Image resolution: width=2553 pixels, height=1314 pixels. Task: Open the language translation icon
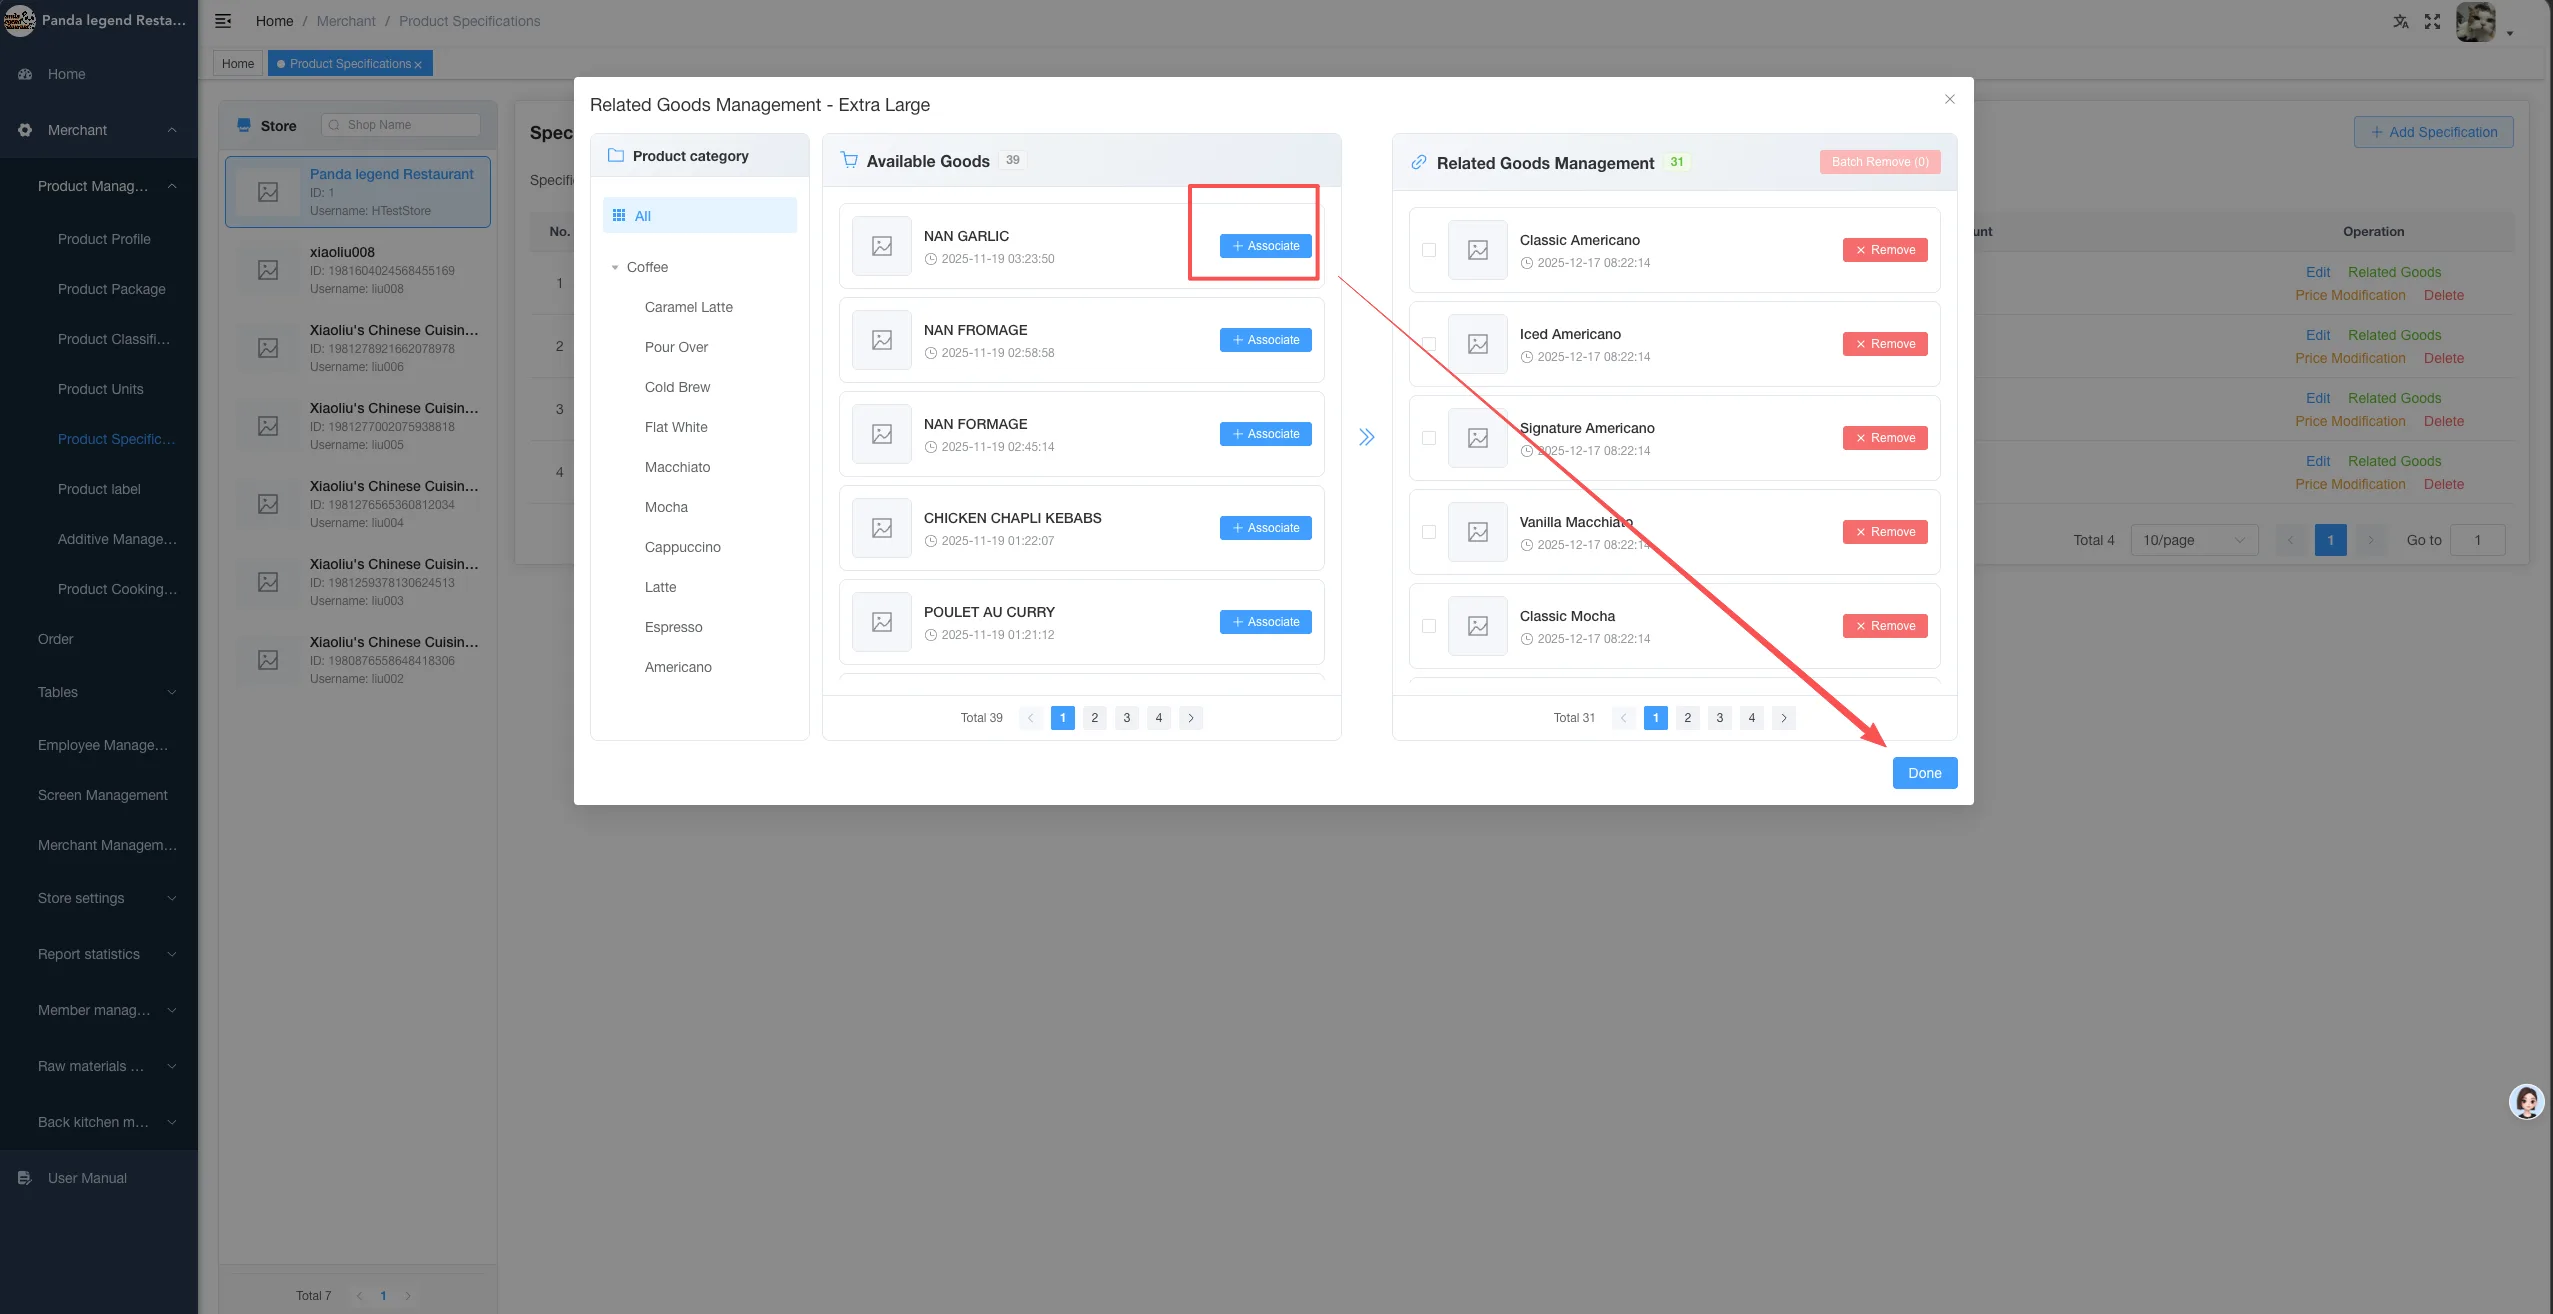point(2400,21)
